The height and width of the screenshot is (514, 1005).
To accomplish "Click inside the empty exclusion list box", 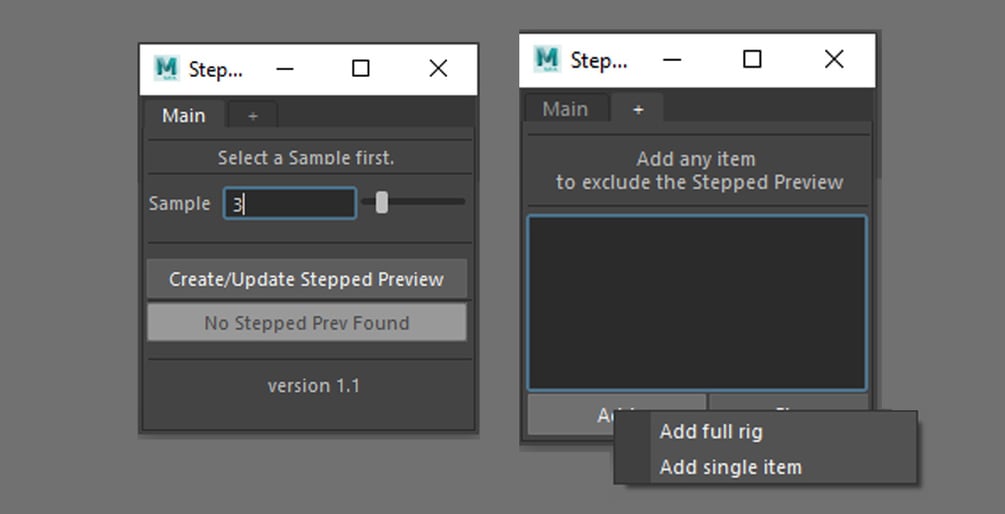I will (697, 302).
